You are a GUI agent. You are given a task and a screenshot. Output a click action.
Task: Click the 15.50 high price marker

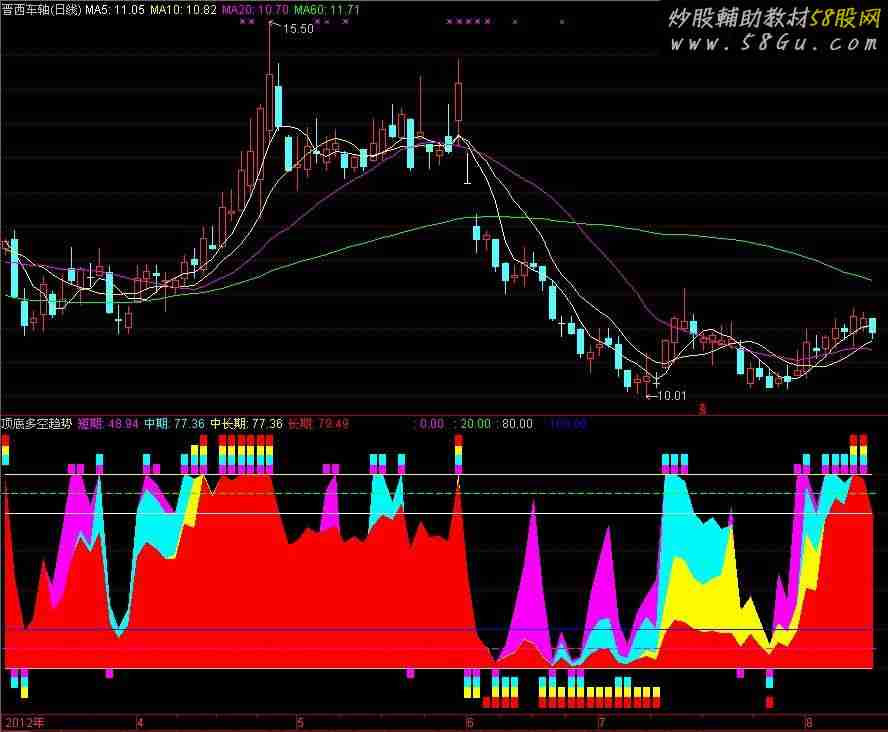[x=298, y=29]
